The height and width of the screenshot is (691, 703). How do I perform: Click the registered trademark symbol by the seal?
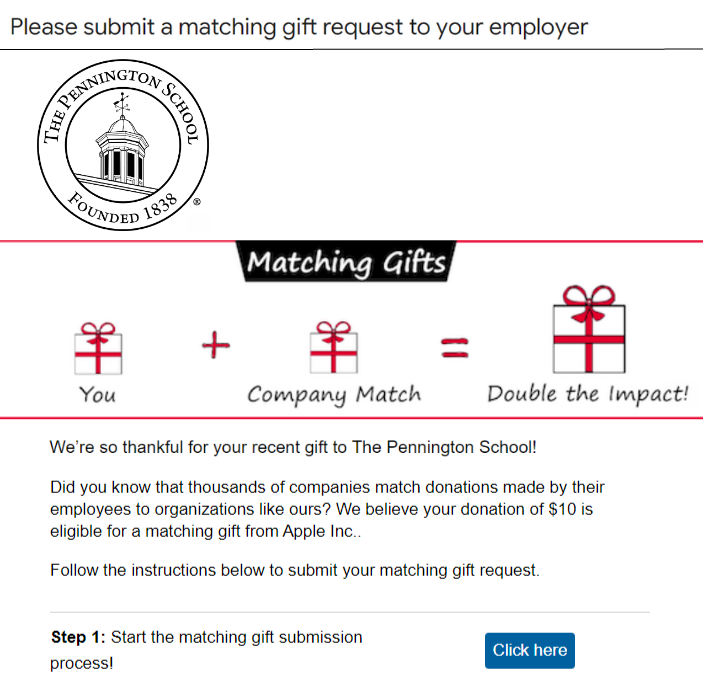click(x=197, y=202)
